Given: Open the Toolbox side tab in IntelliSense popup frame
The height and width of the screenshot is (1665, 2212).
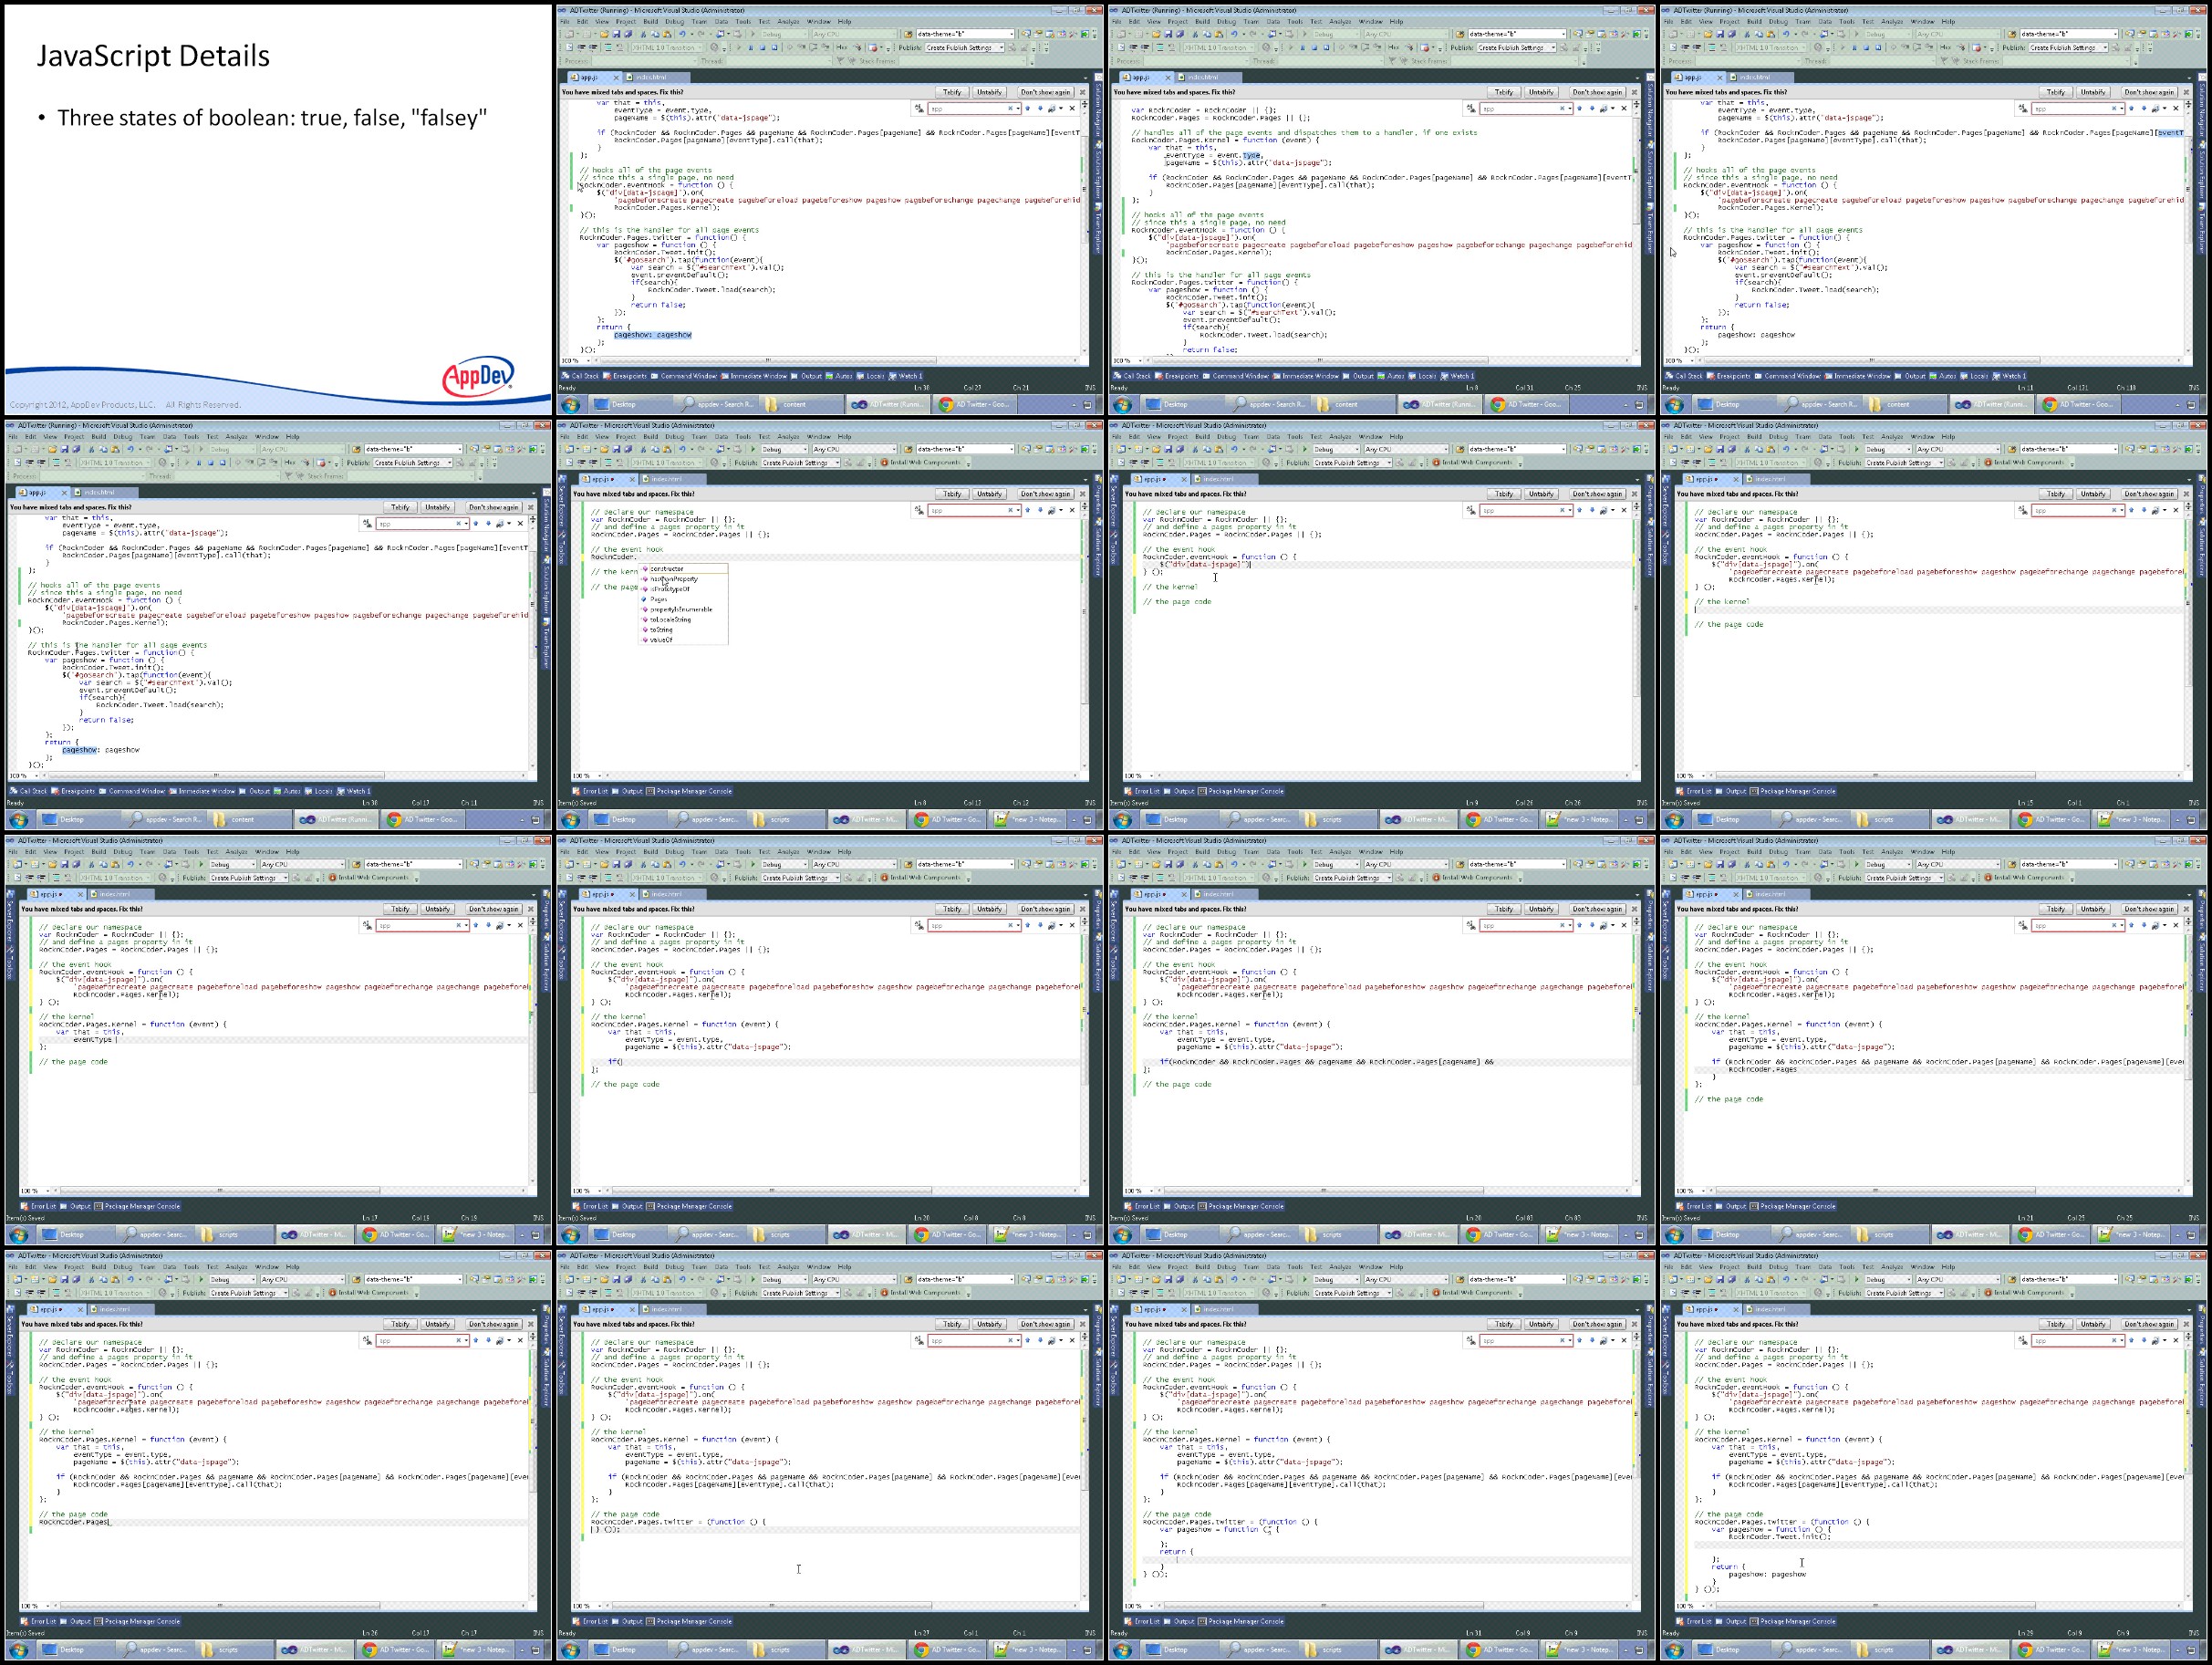Looking at the screenshot, I should pyautogui.click(x=563, y=547).
